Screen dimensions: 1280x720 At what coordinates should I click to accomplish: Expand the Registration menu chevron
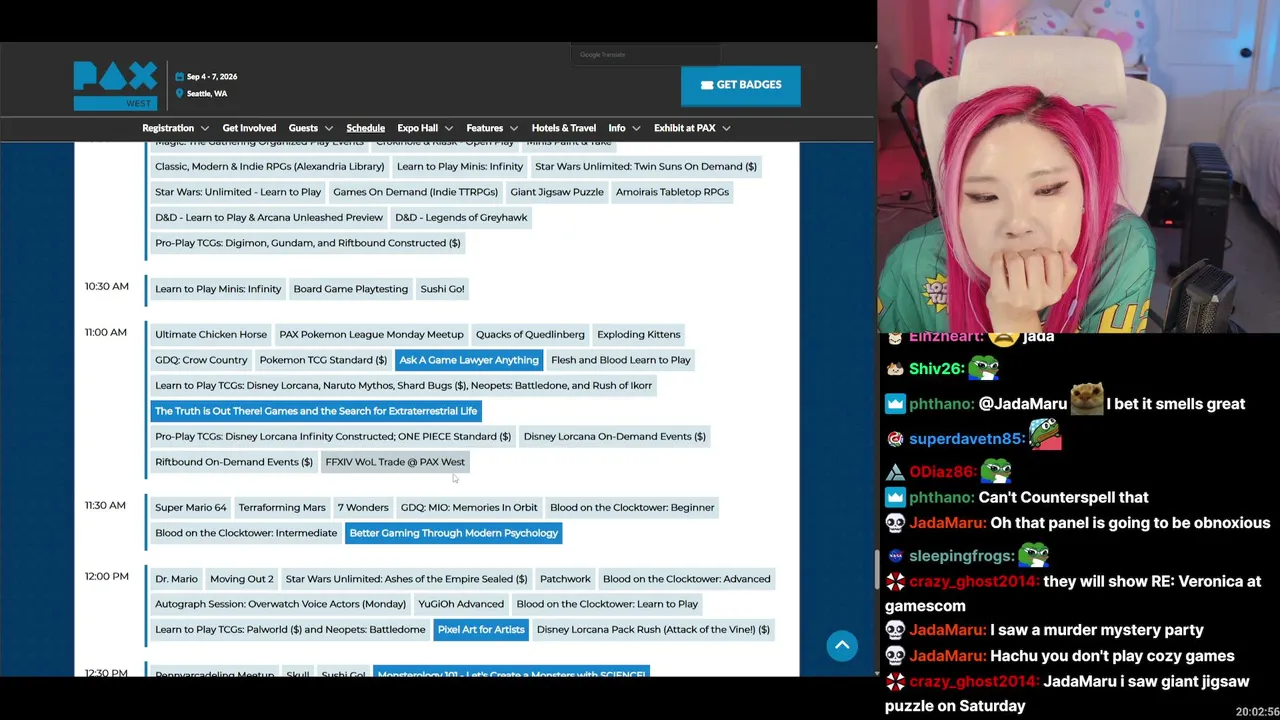point(205,129)
